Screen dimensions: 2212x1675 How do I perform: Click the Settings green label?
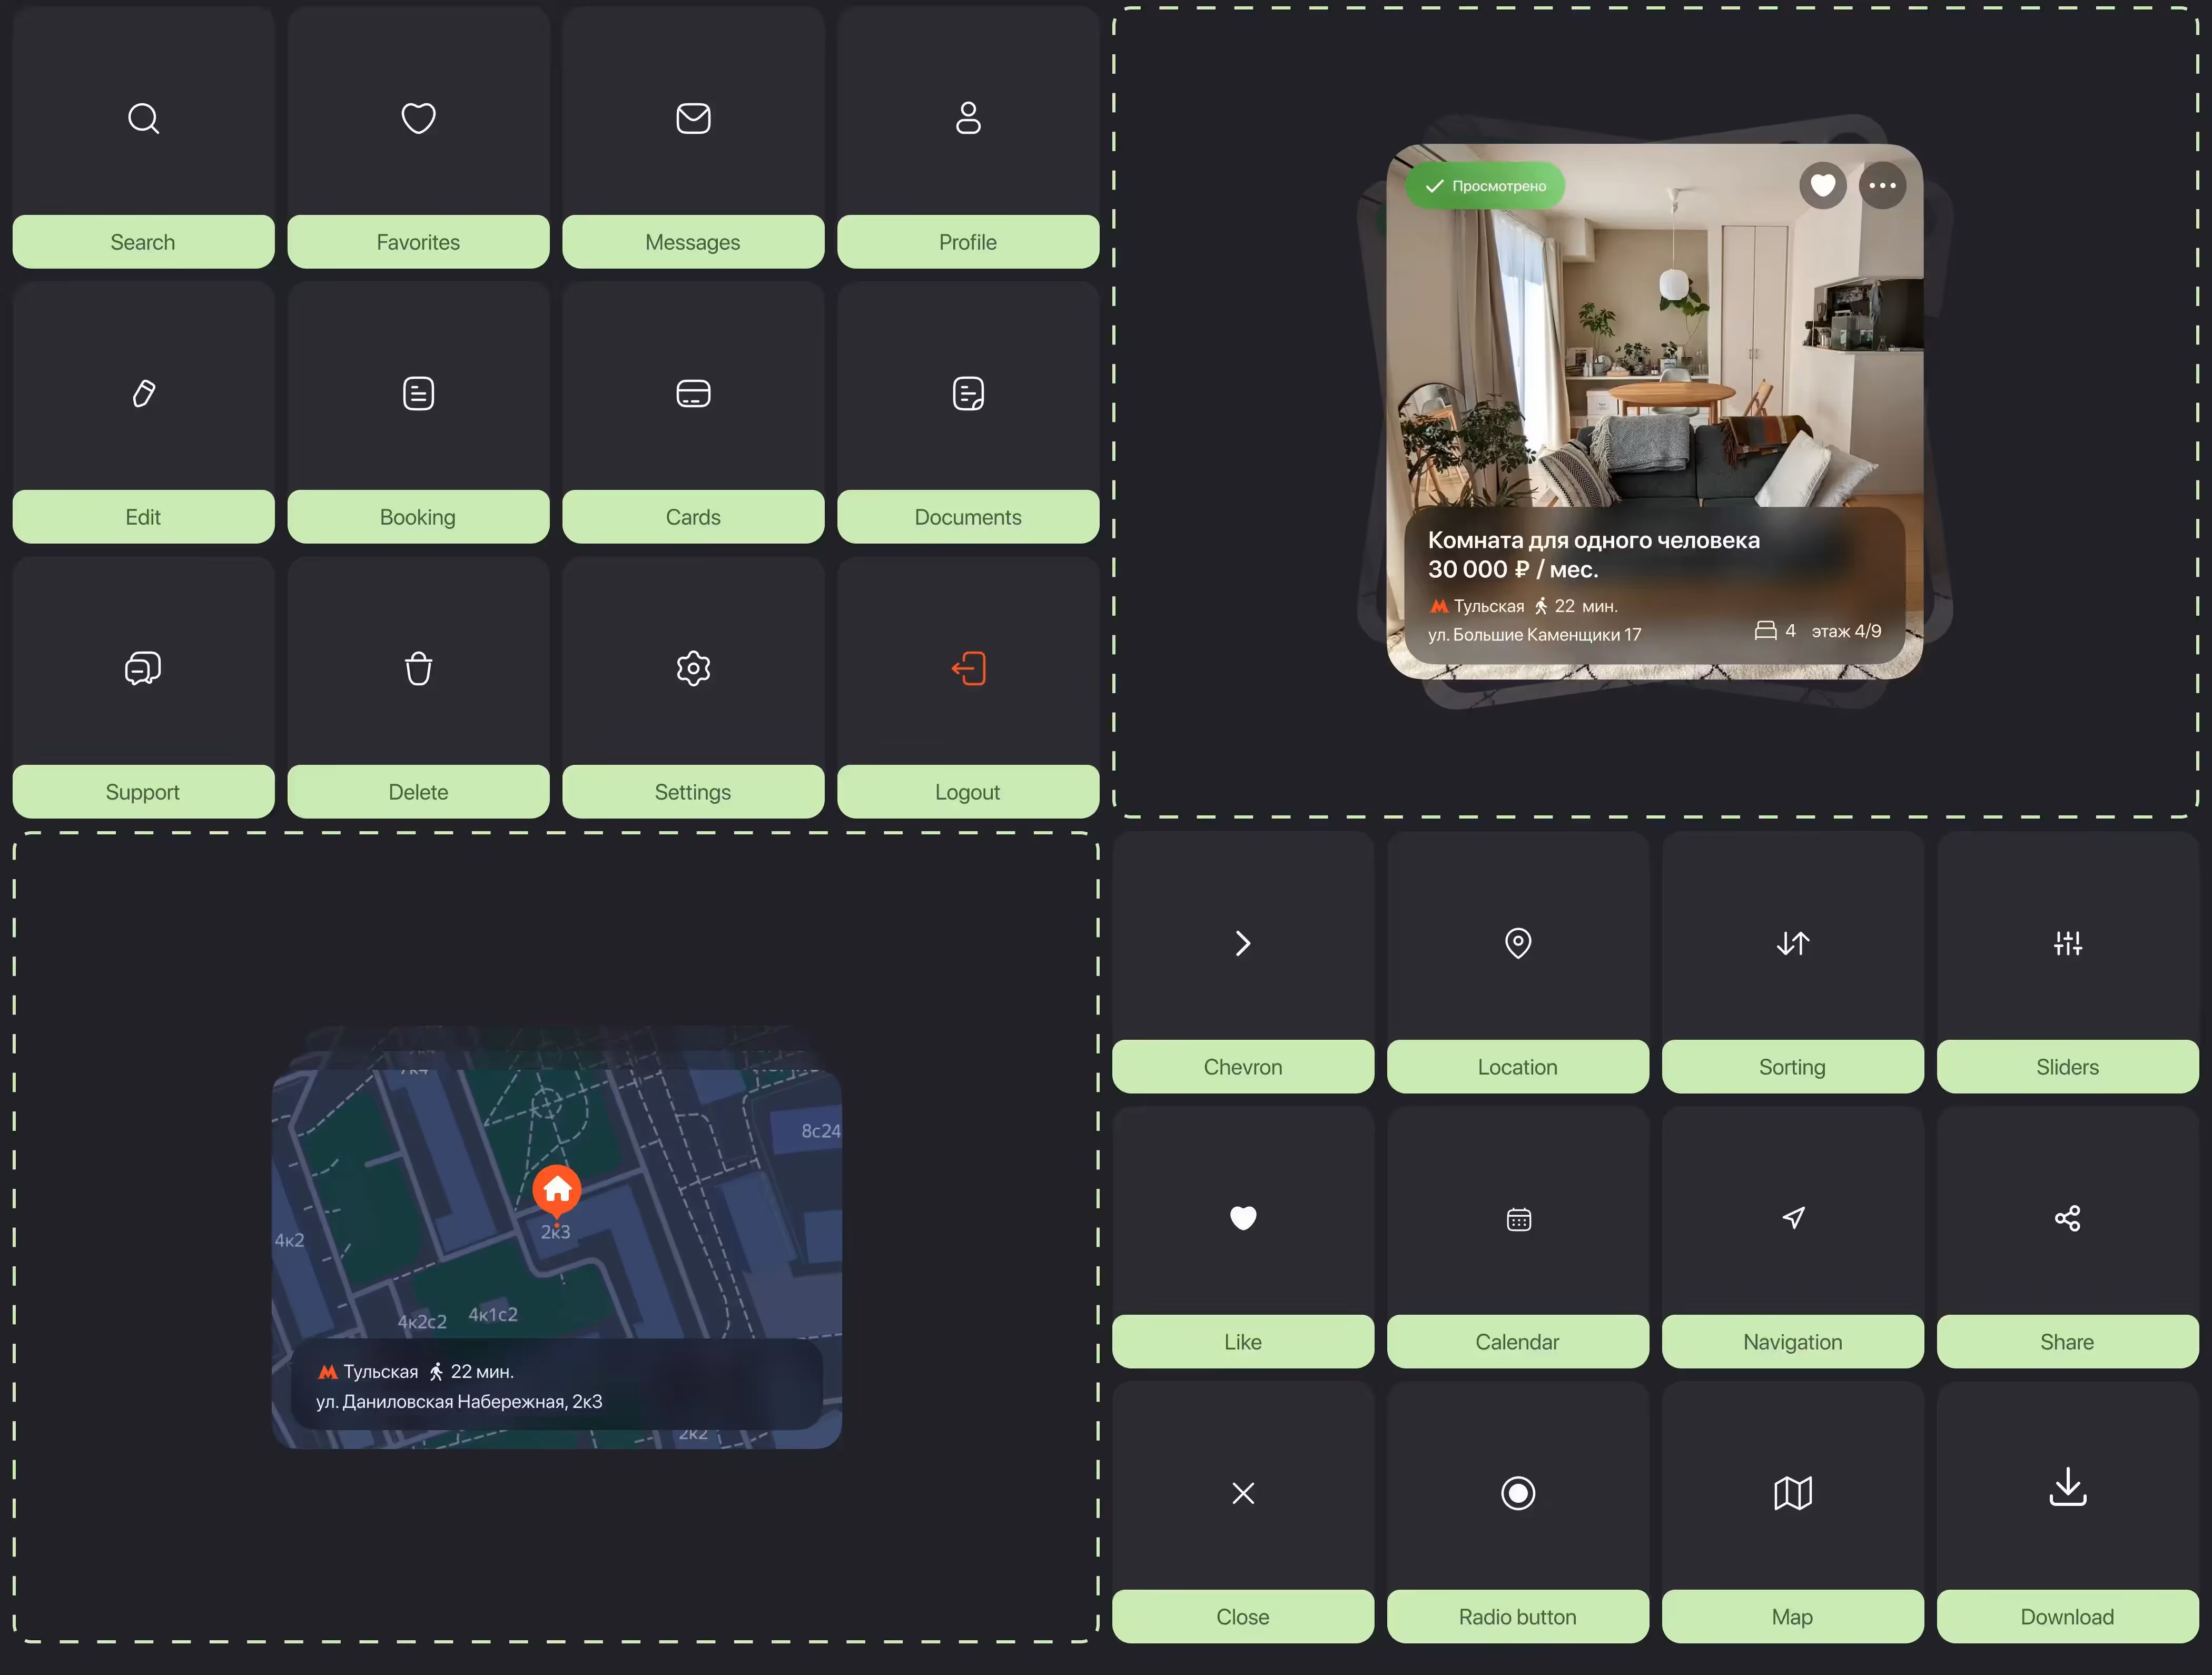pyautogui.click(x=693, y=792)
